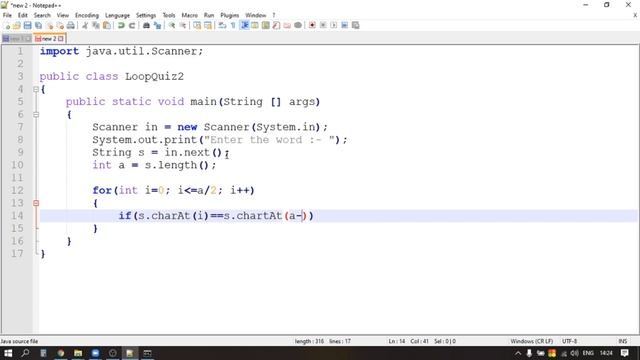Viewport: 640px width, 360px height.
Task: Click the volume speaker tray icon
Action: (575, 353)
